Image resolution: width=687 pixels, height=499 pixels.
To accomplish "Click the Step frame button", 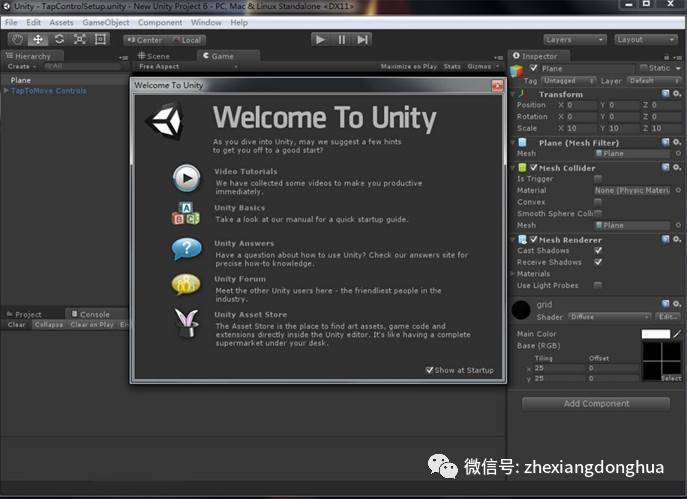I will coord(362,39).
